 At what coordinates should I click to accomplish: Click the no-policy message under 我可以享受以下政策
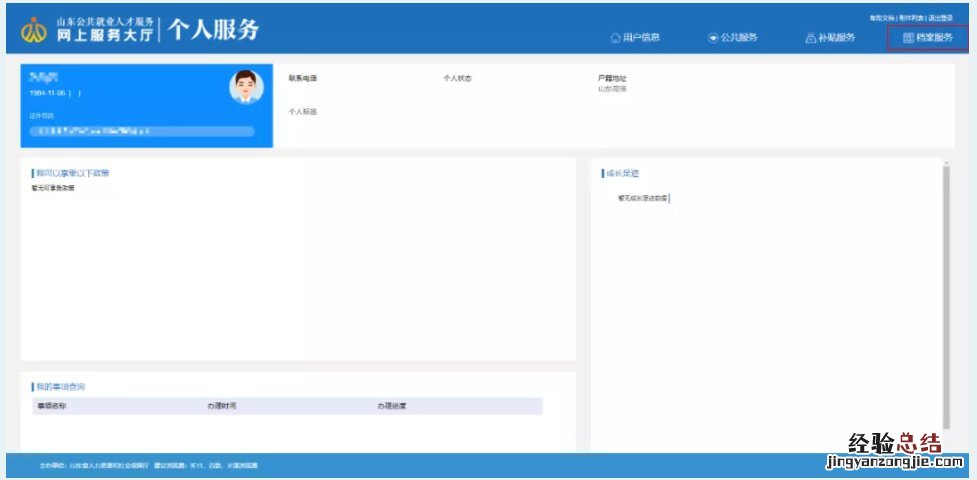pyautogui.click(x=53, y=188)
